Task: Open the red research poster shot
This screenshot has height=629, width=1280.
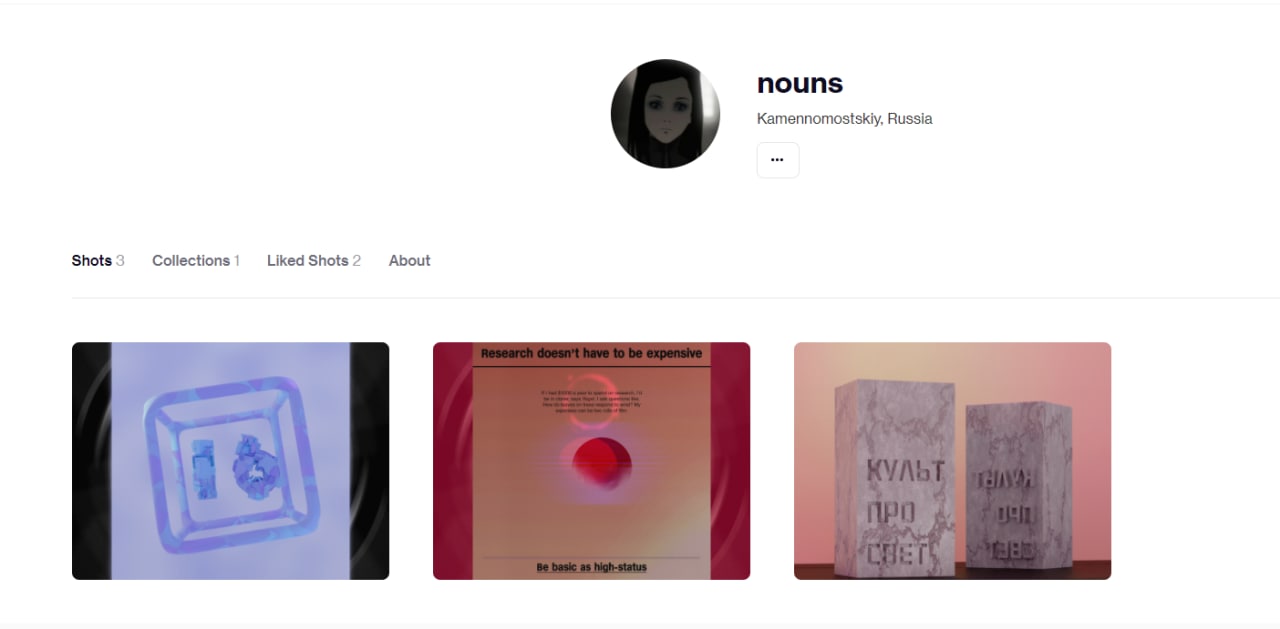Action: click(x=591, y=461)
